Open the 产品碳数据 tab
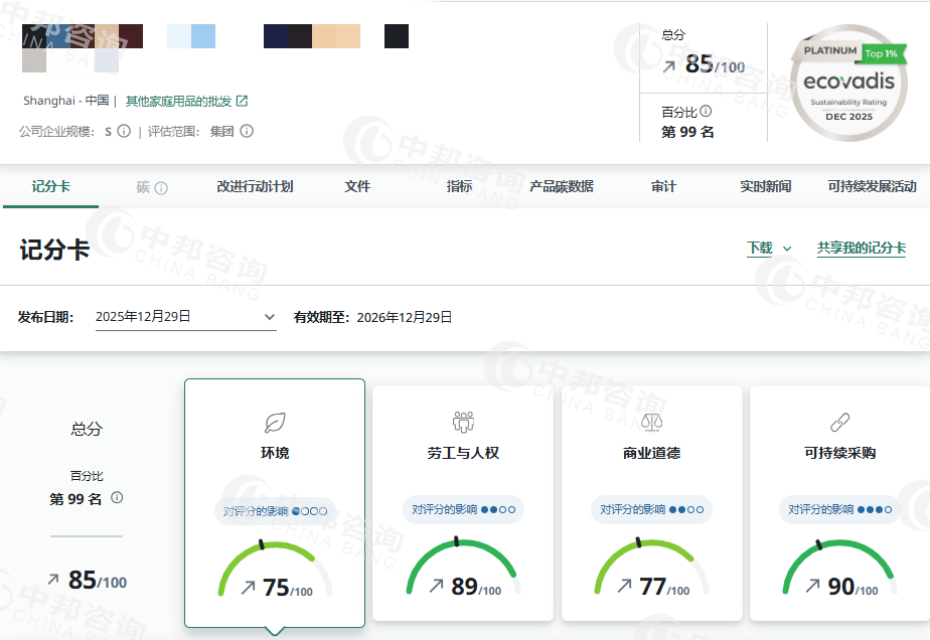930x640 pixels. coord(561,187)
